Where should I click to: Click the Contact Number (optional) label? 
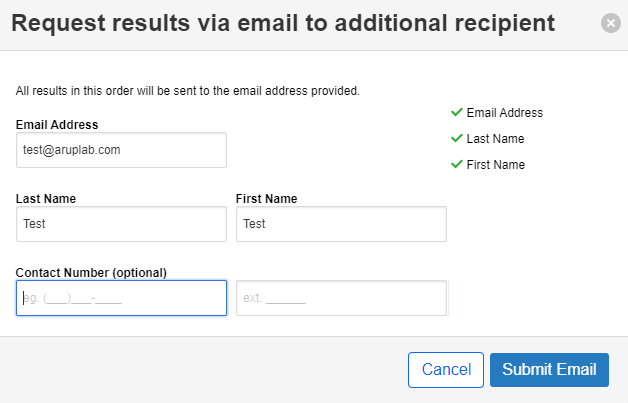[x=91, y=273]
